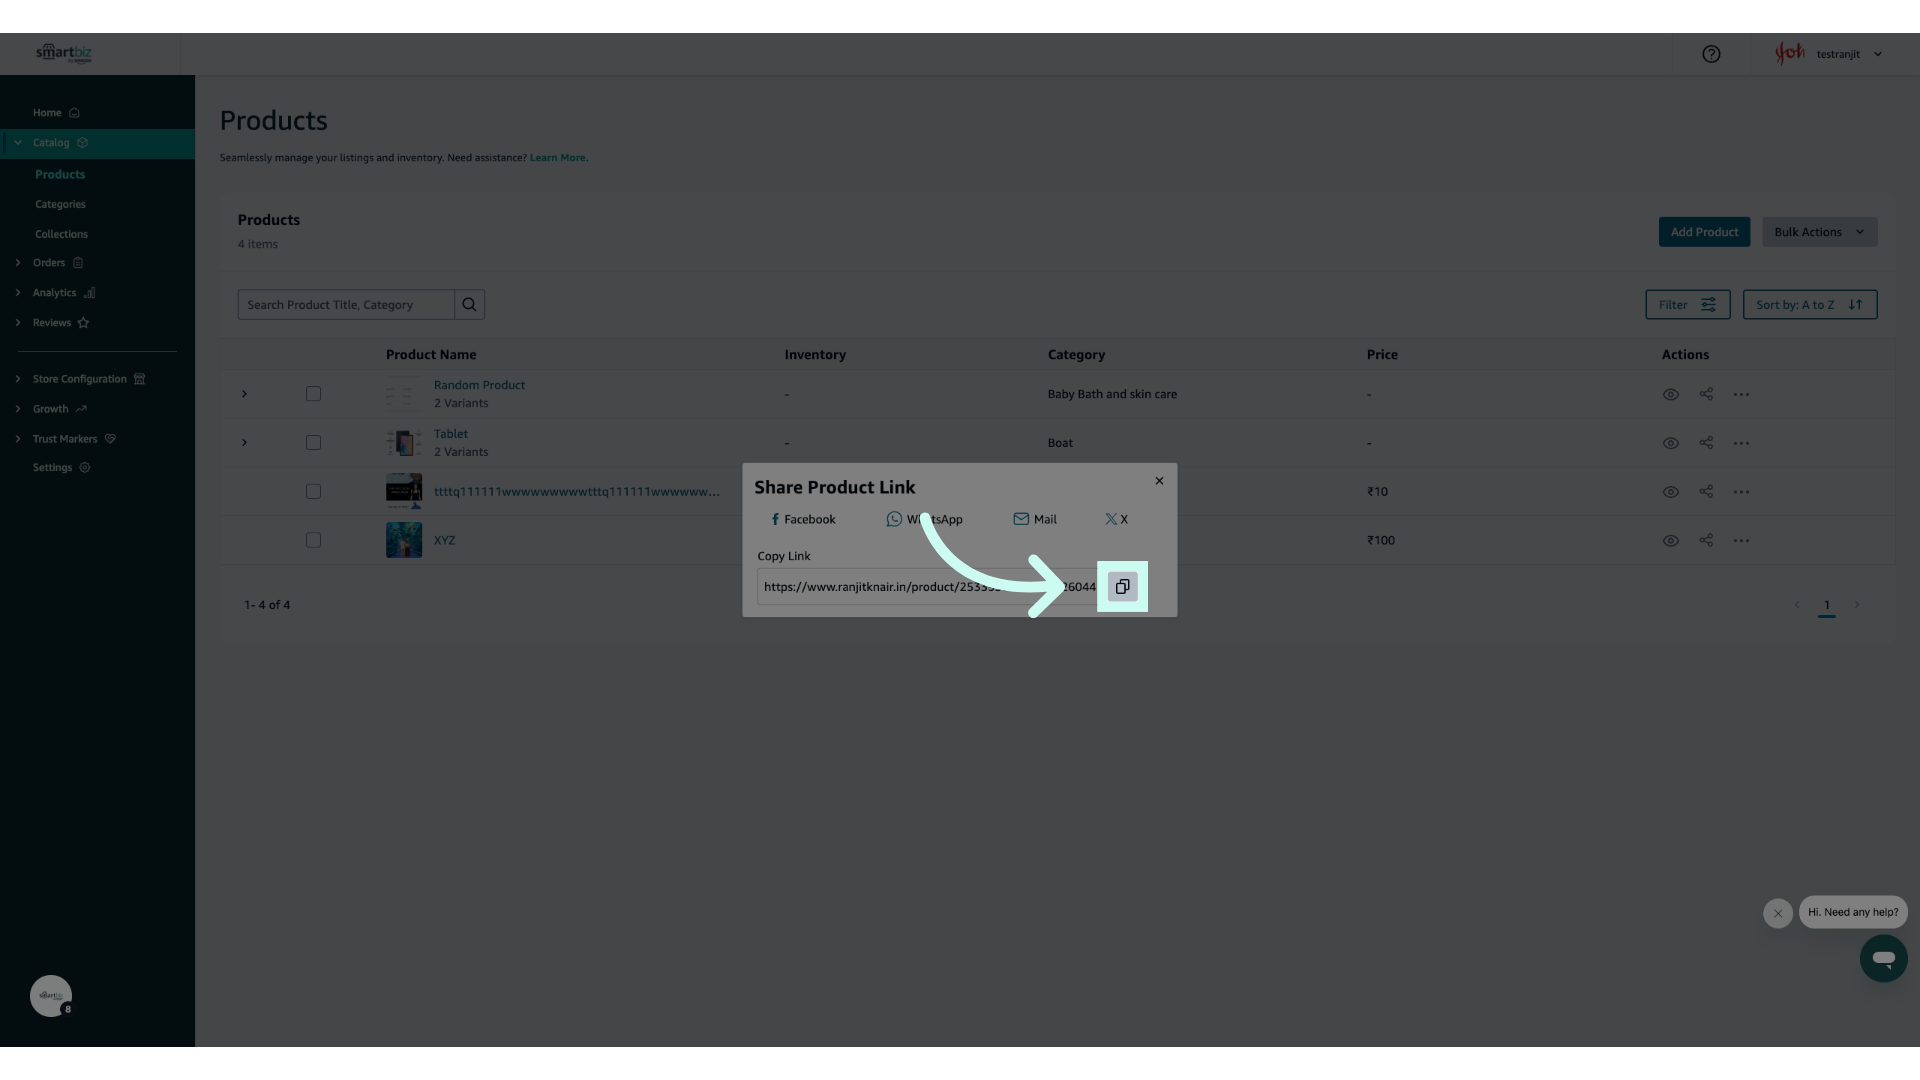Open the Bulk Actions dropdown
This screenshot has height=1080, width=1920.
pyautogui.click(x=1819, y=232)
